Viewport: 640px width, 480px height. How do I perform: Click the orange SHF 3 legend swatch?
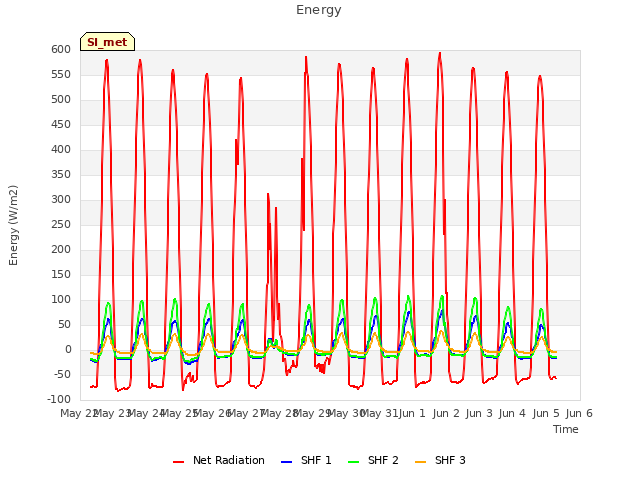pyautogui.click(x=420, y=462)
